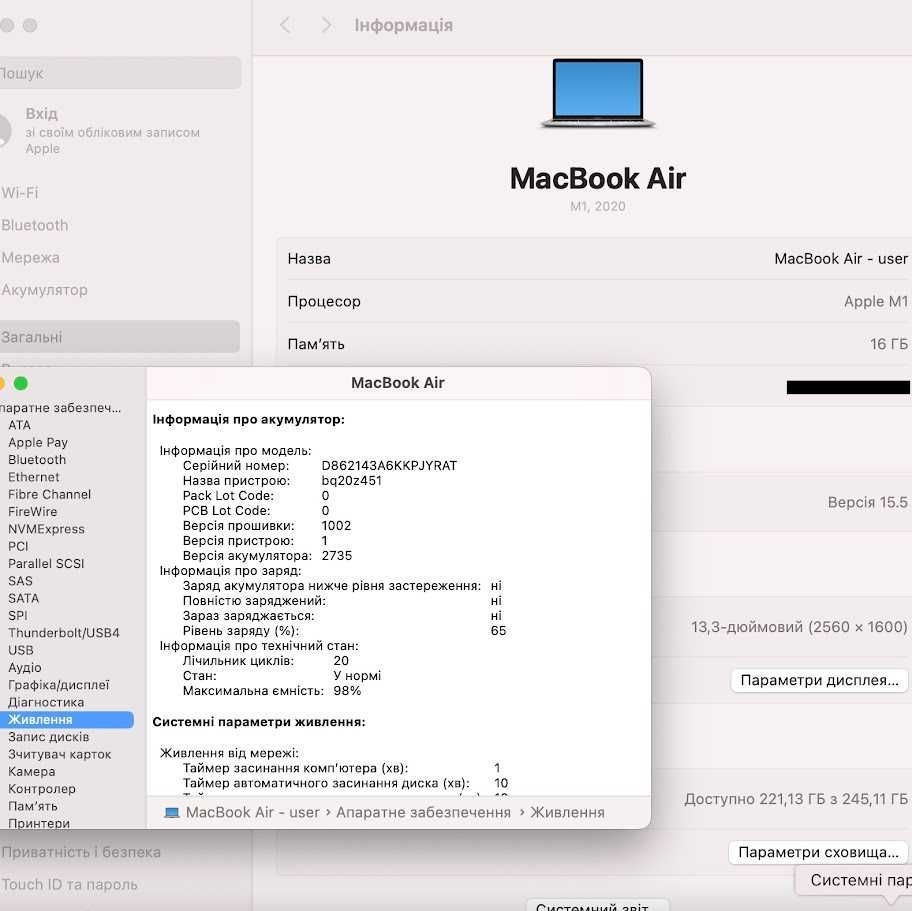Click the forward arrow in Settings toolbar
This screenshot has width=912, height=911.
click(x=326, y=25)
